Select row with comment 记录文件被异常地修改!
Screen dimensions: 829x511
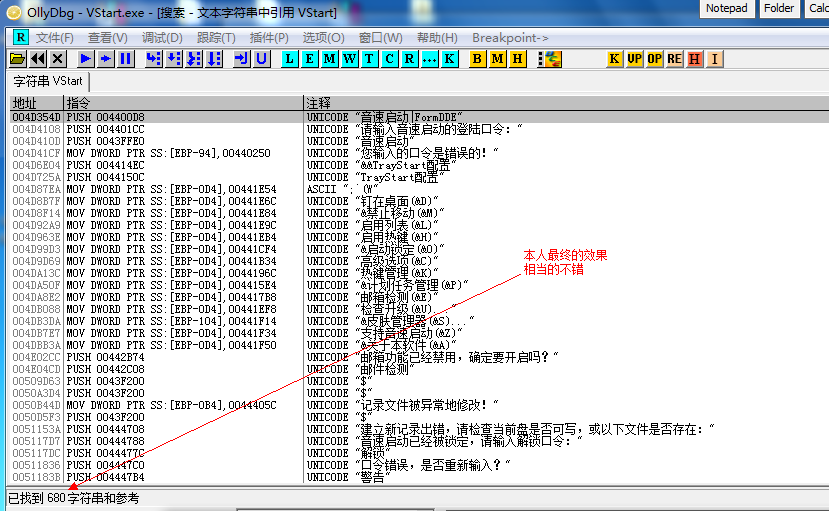pos(419,405)
